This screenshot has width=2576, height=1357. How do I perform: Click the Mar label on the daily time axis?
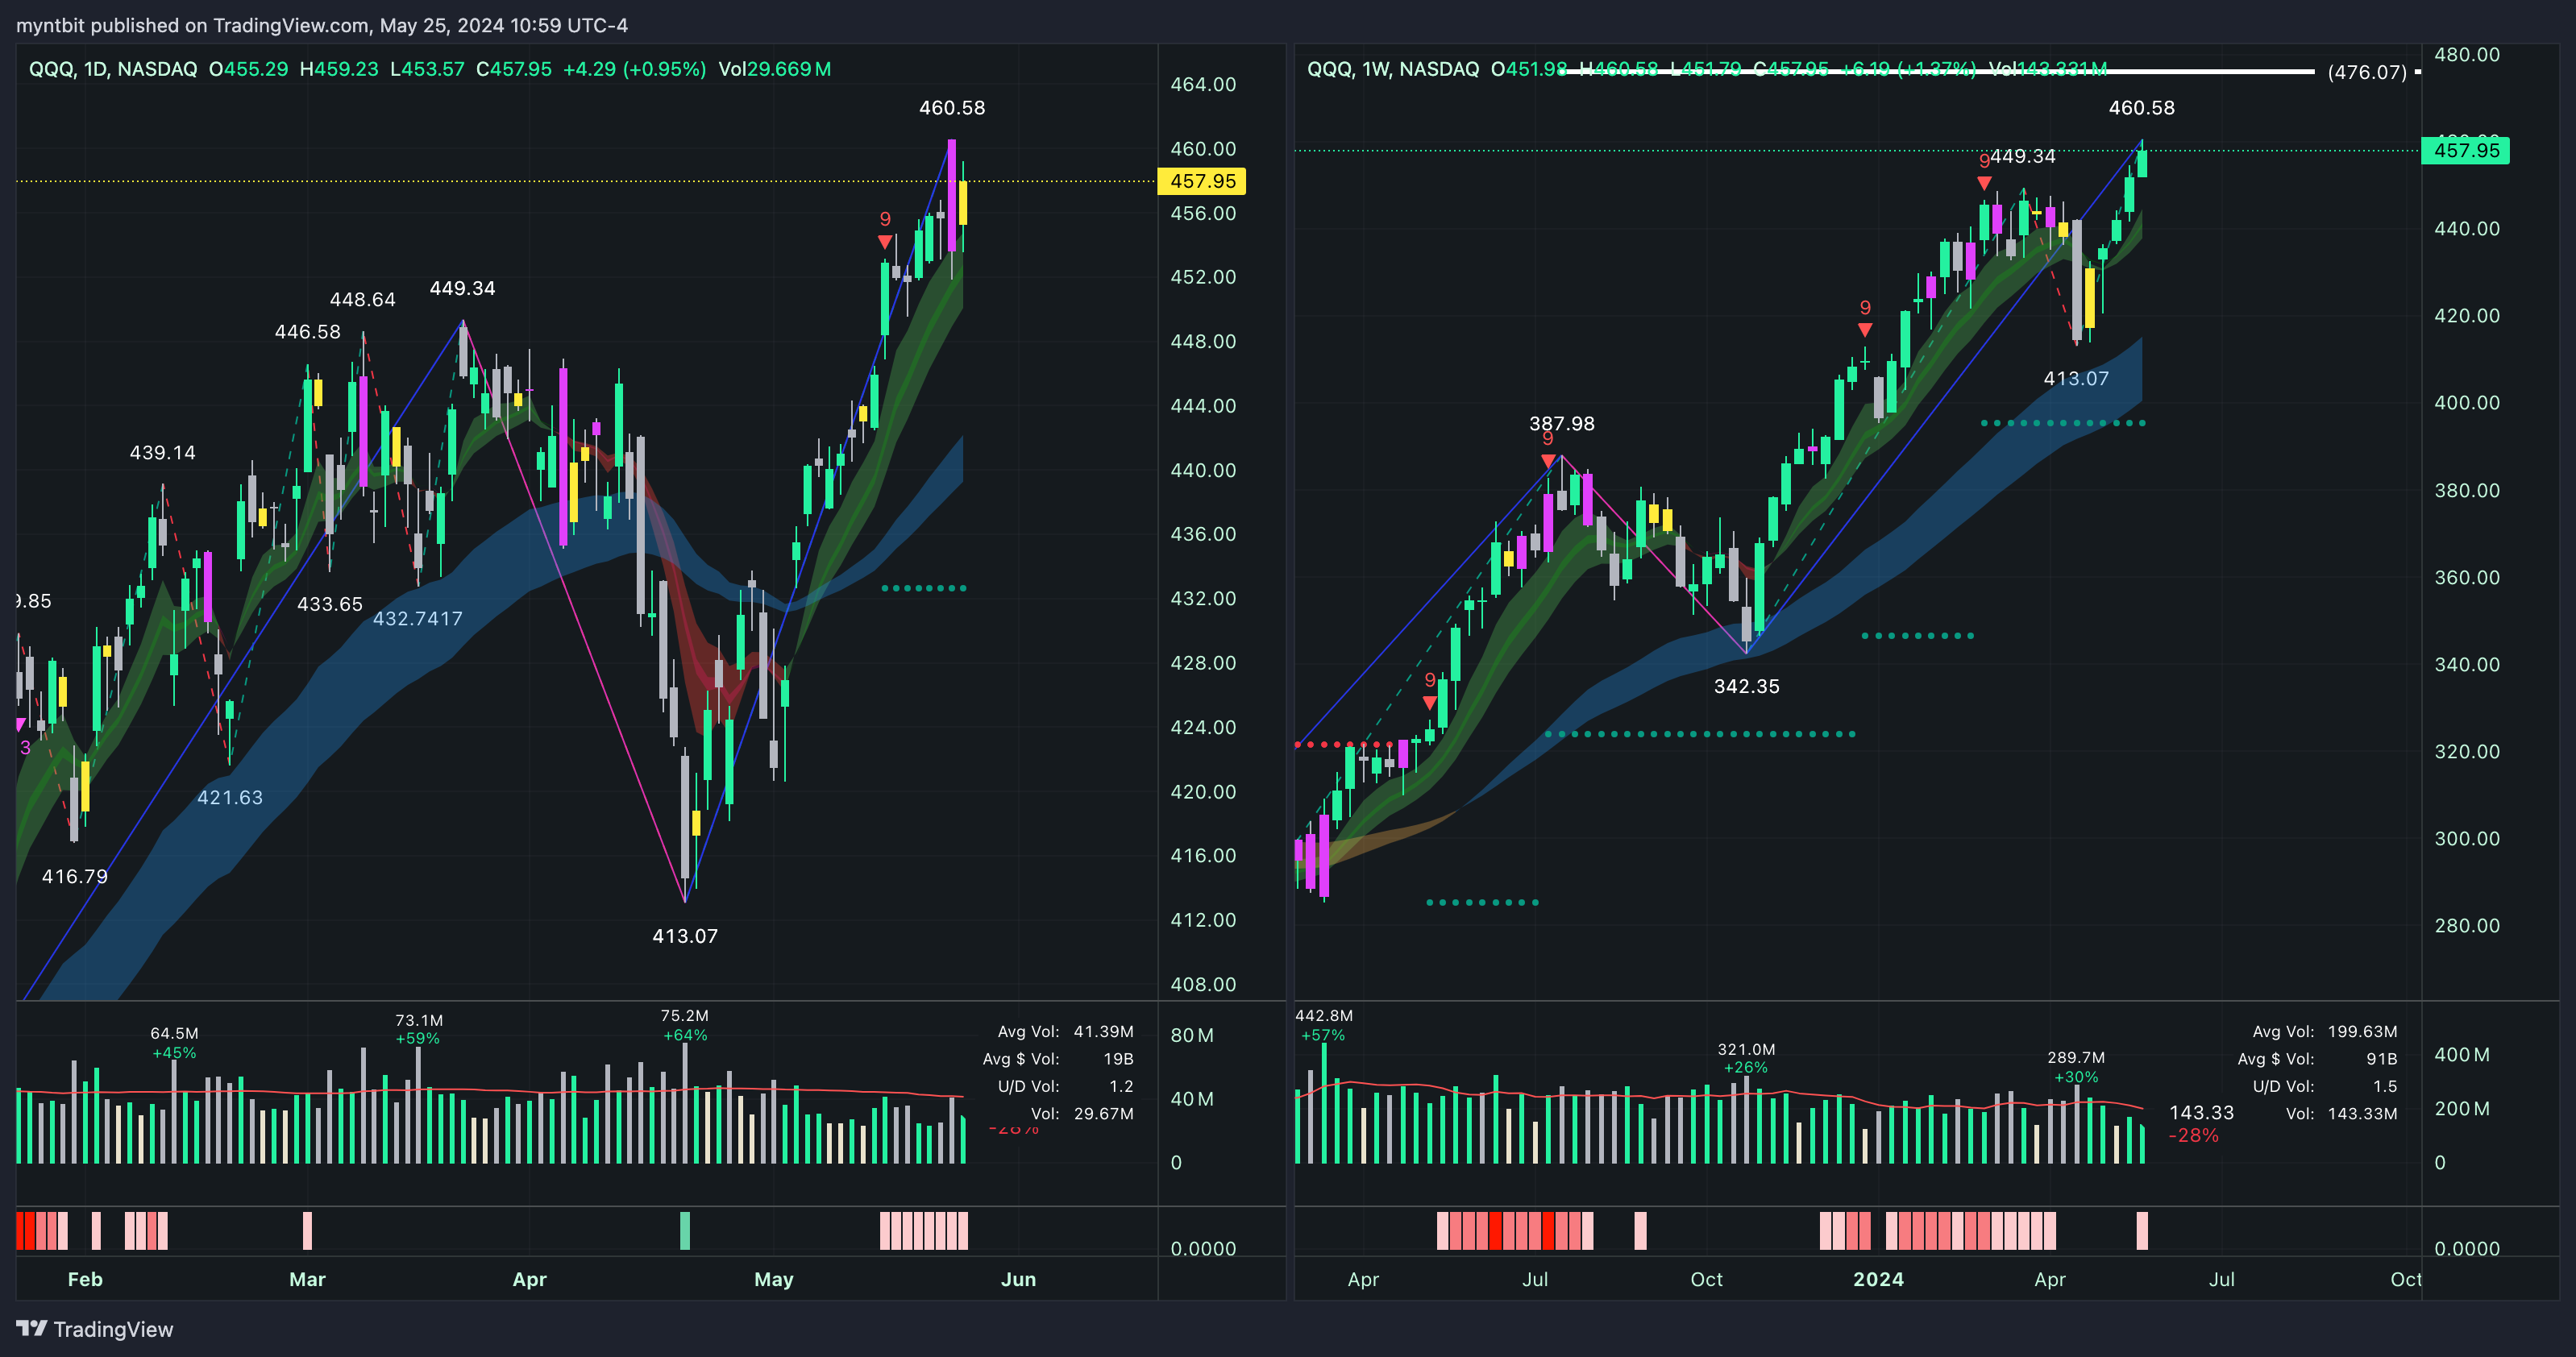[x=307, y=1279]
